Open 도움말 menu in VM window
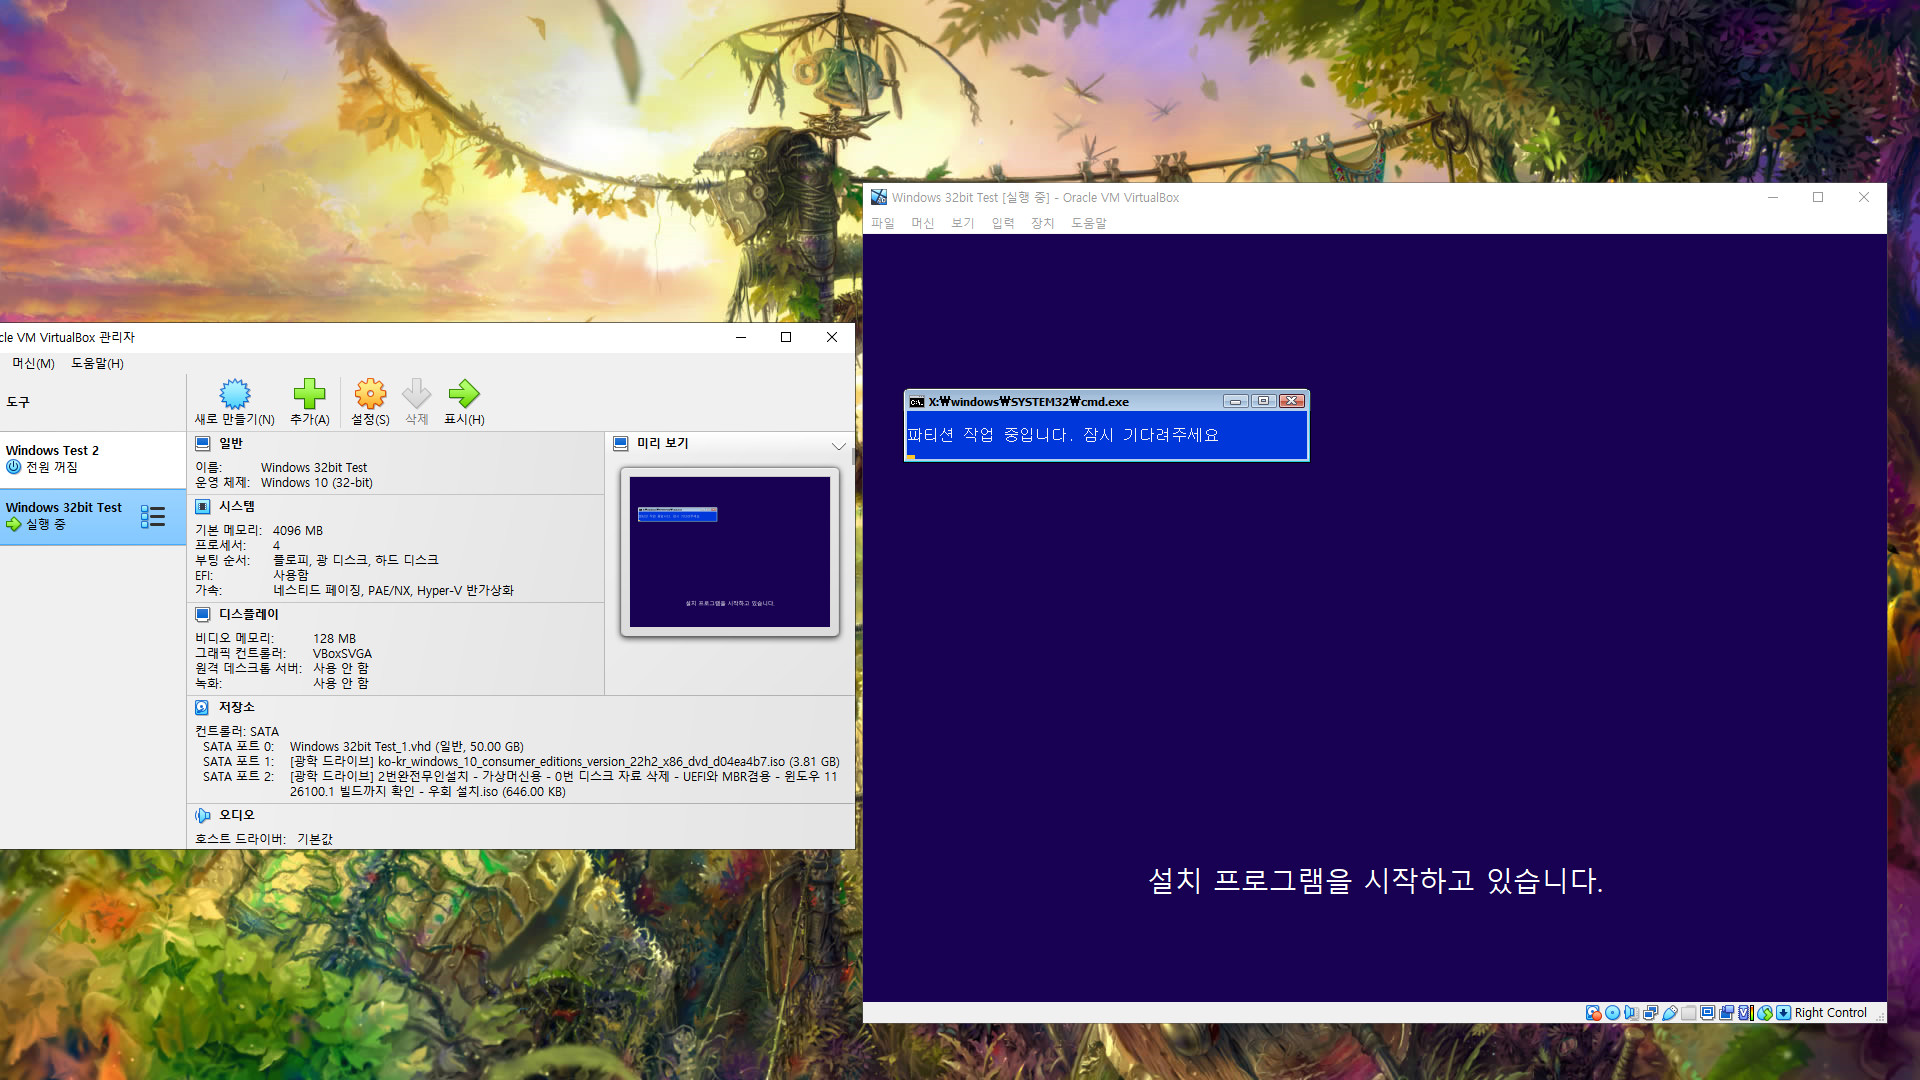Viewport: 1920px width, 1080px height. click(1089, 223)
